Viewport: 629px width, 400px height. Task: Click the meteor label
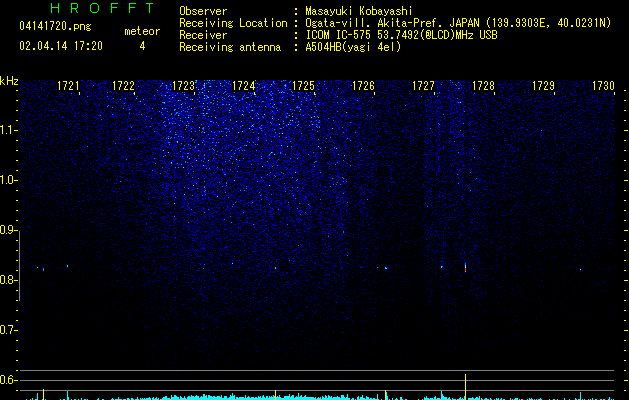click(x=142, y=31)
